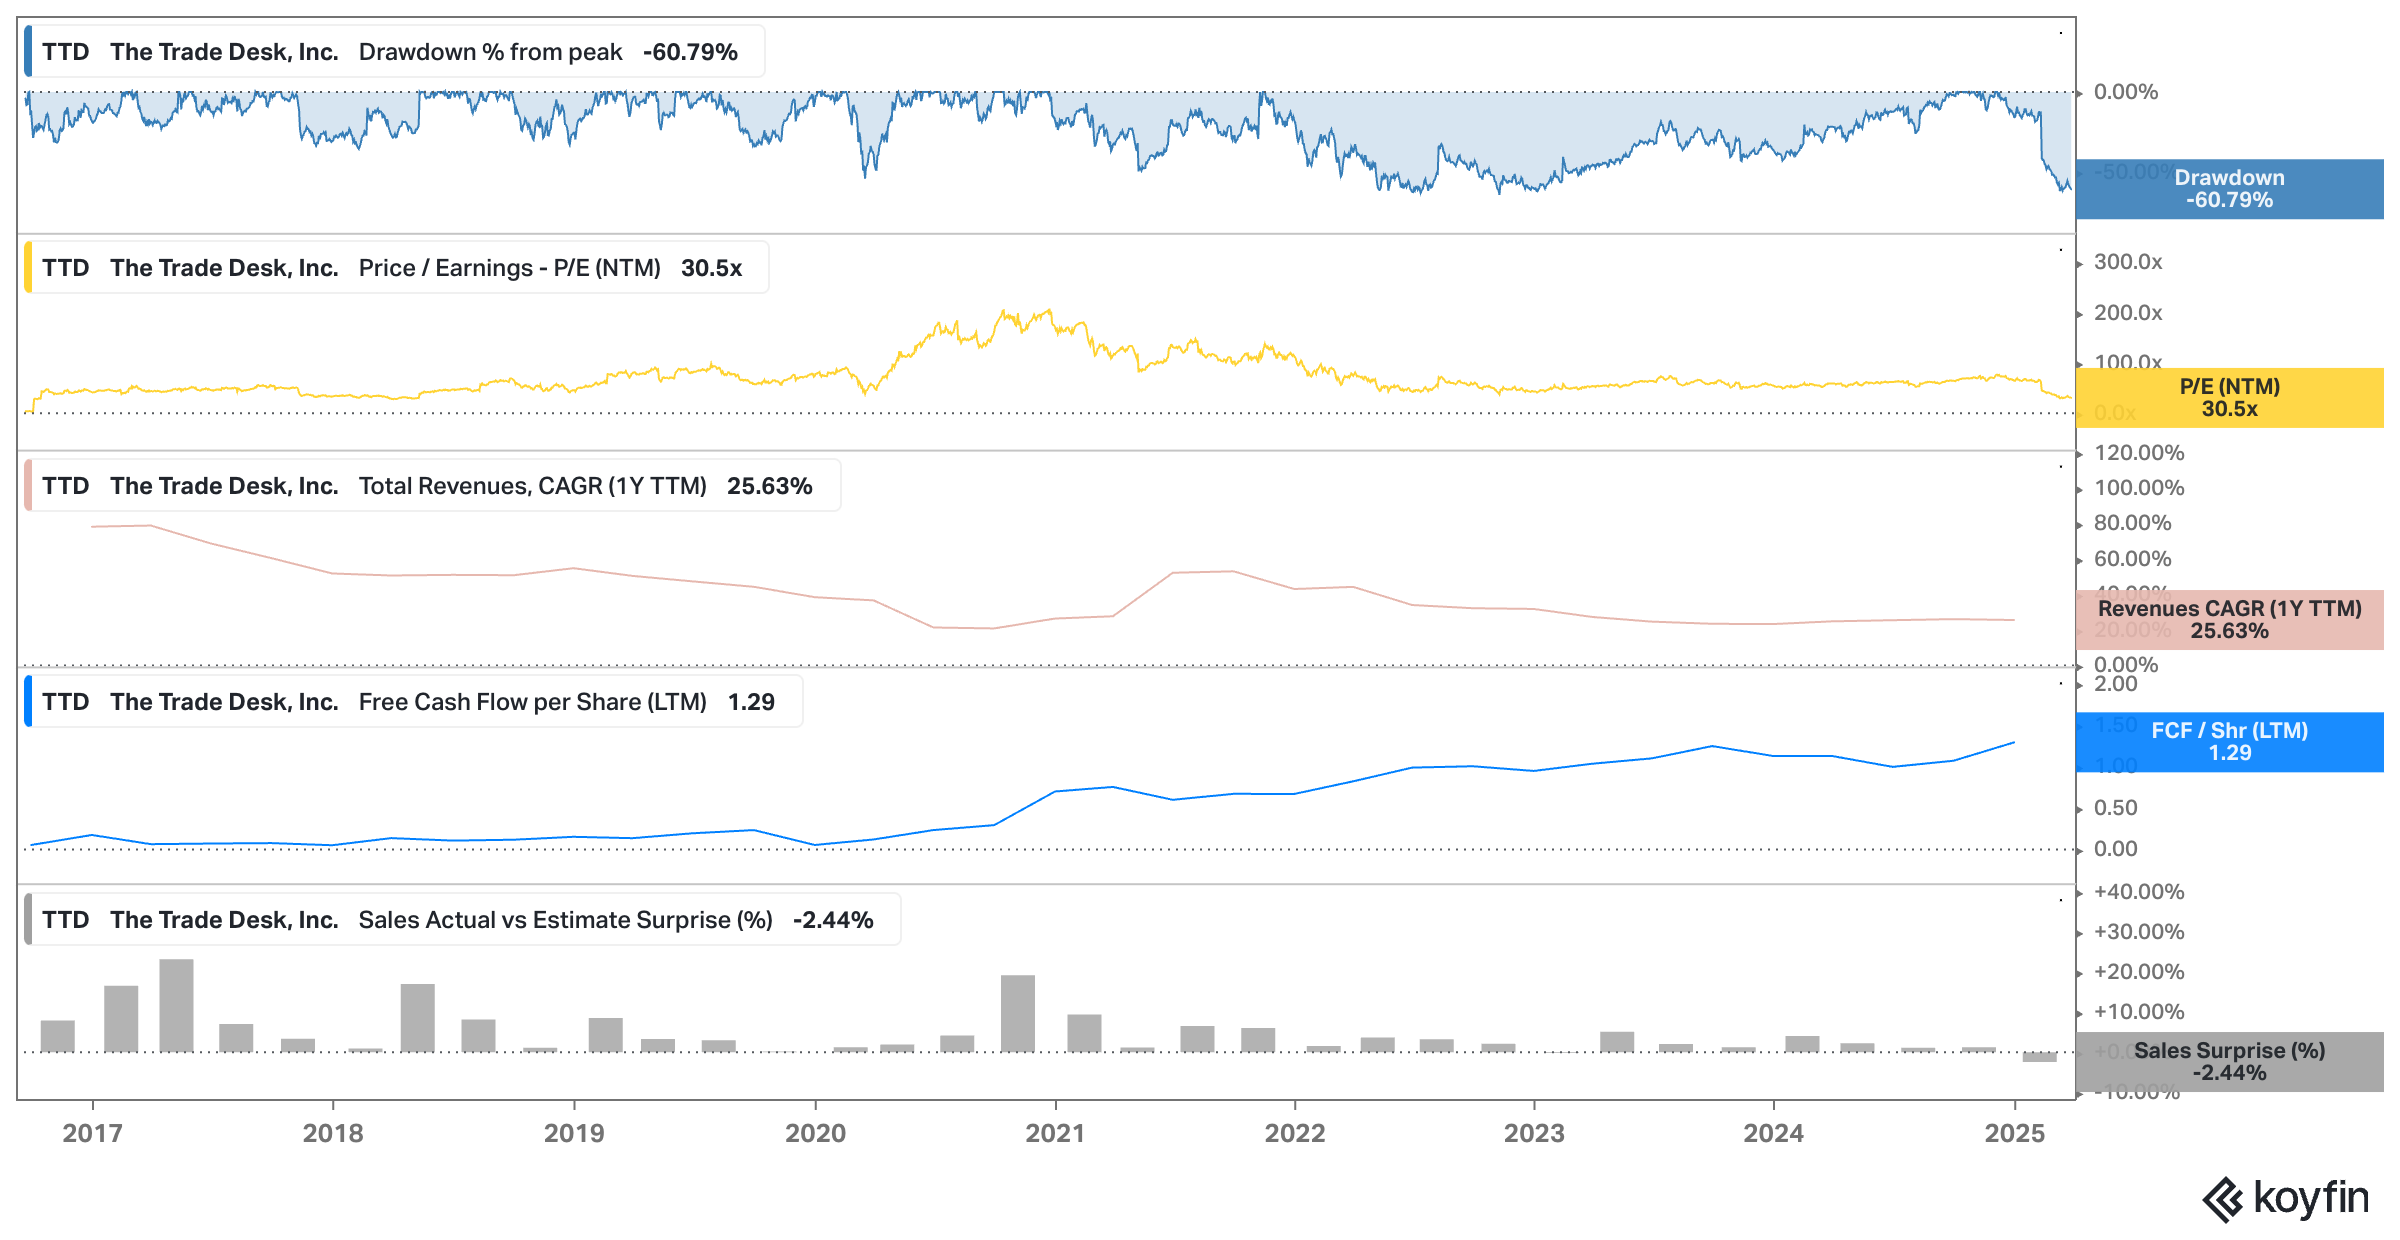Click the +10.00% surprise axis label
The height and width of the screenshot is (1240, 2400).
click(x=2139, y=1012)
